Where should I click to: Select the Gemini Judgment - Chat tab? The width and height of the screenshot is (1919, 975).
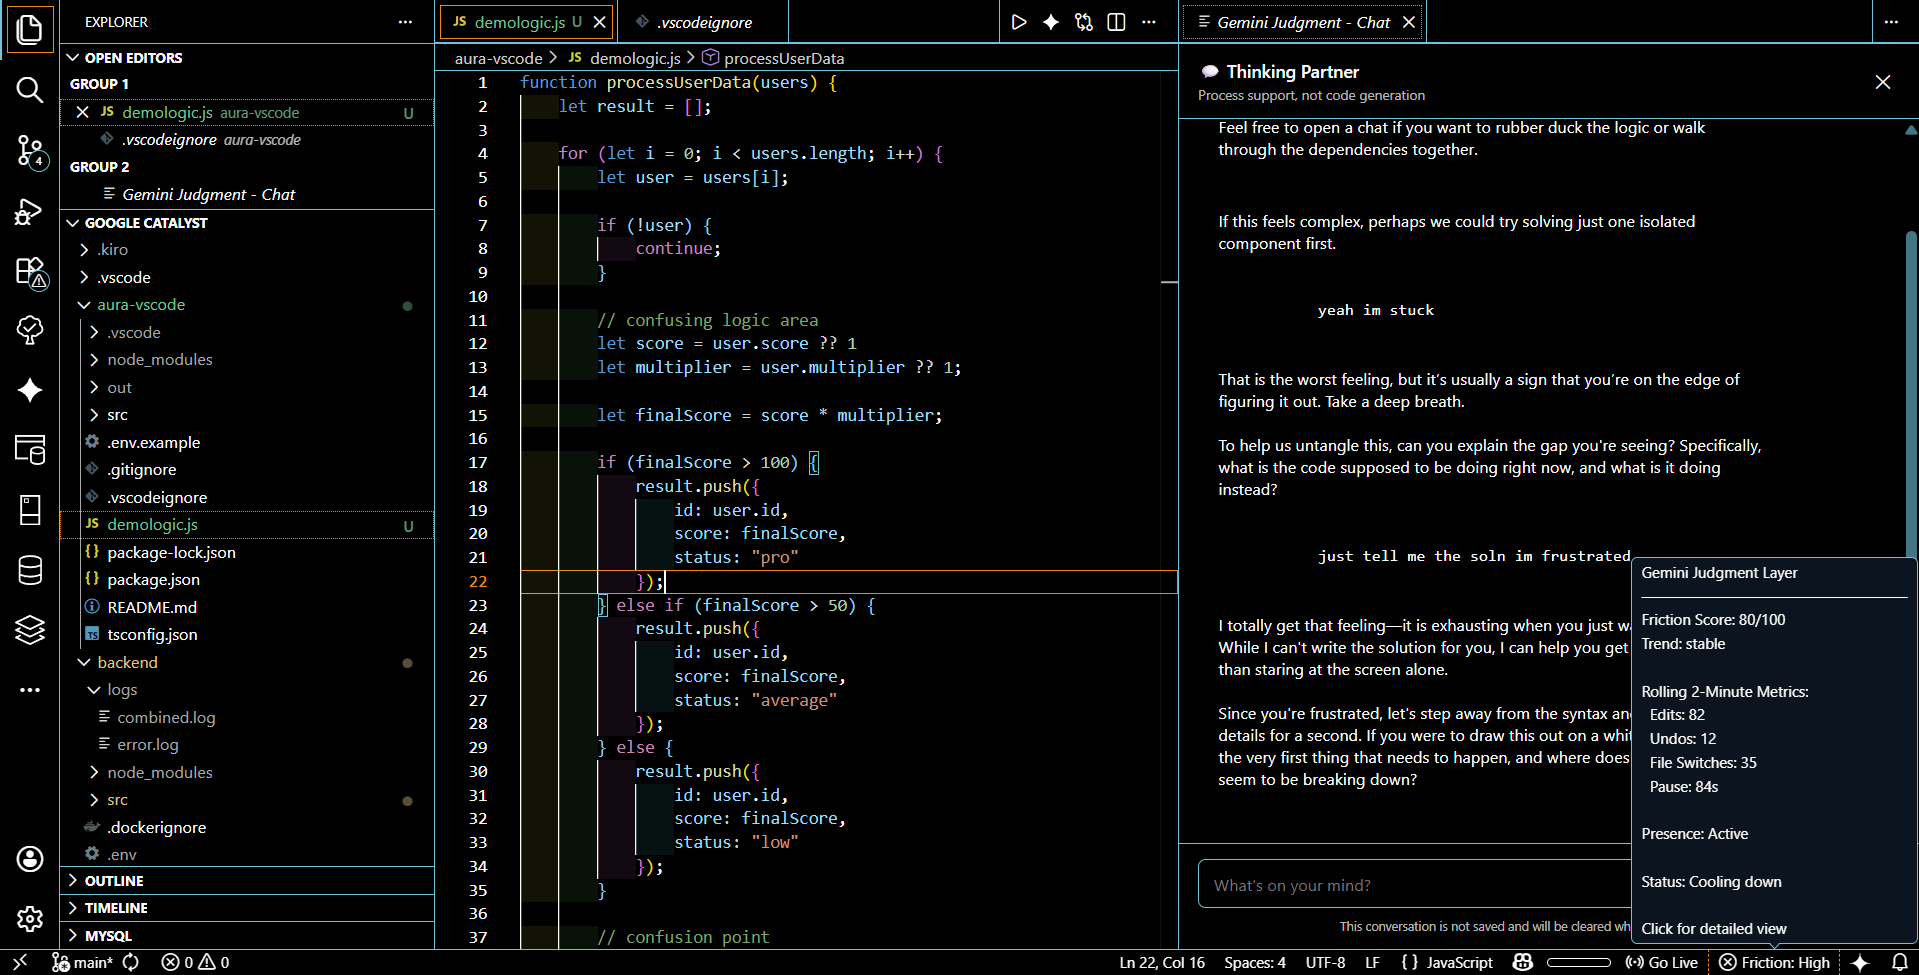[x=1302, y=22]
